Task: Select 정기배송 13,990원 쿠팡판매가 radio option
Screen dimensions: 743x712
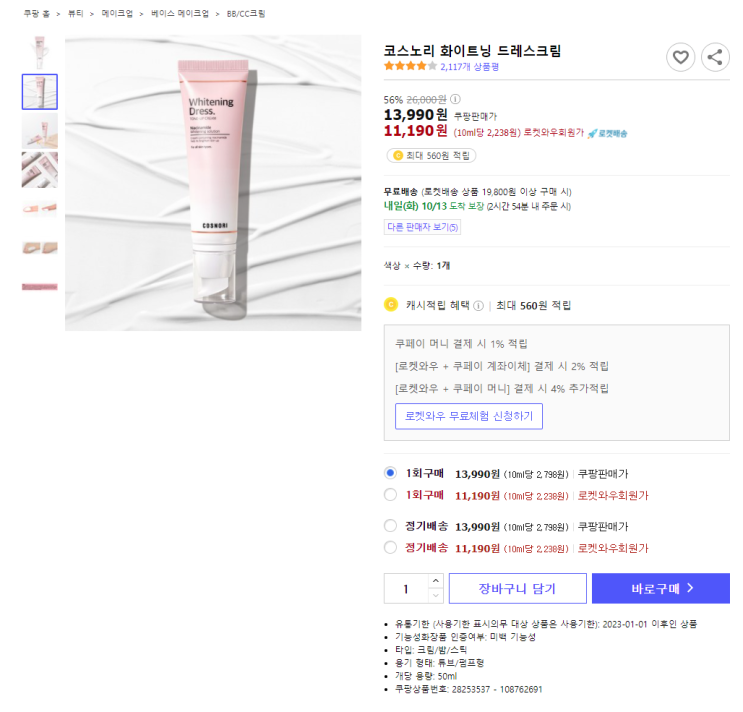Action: point(390,525)
